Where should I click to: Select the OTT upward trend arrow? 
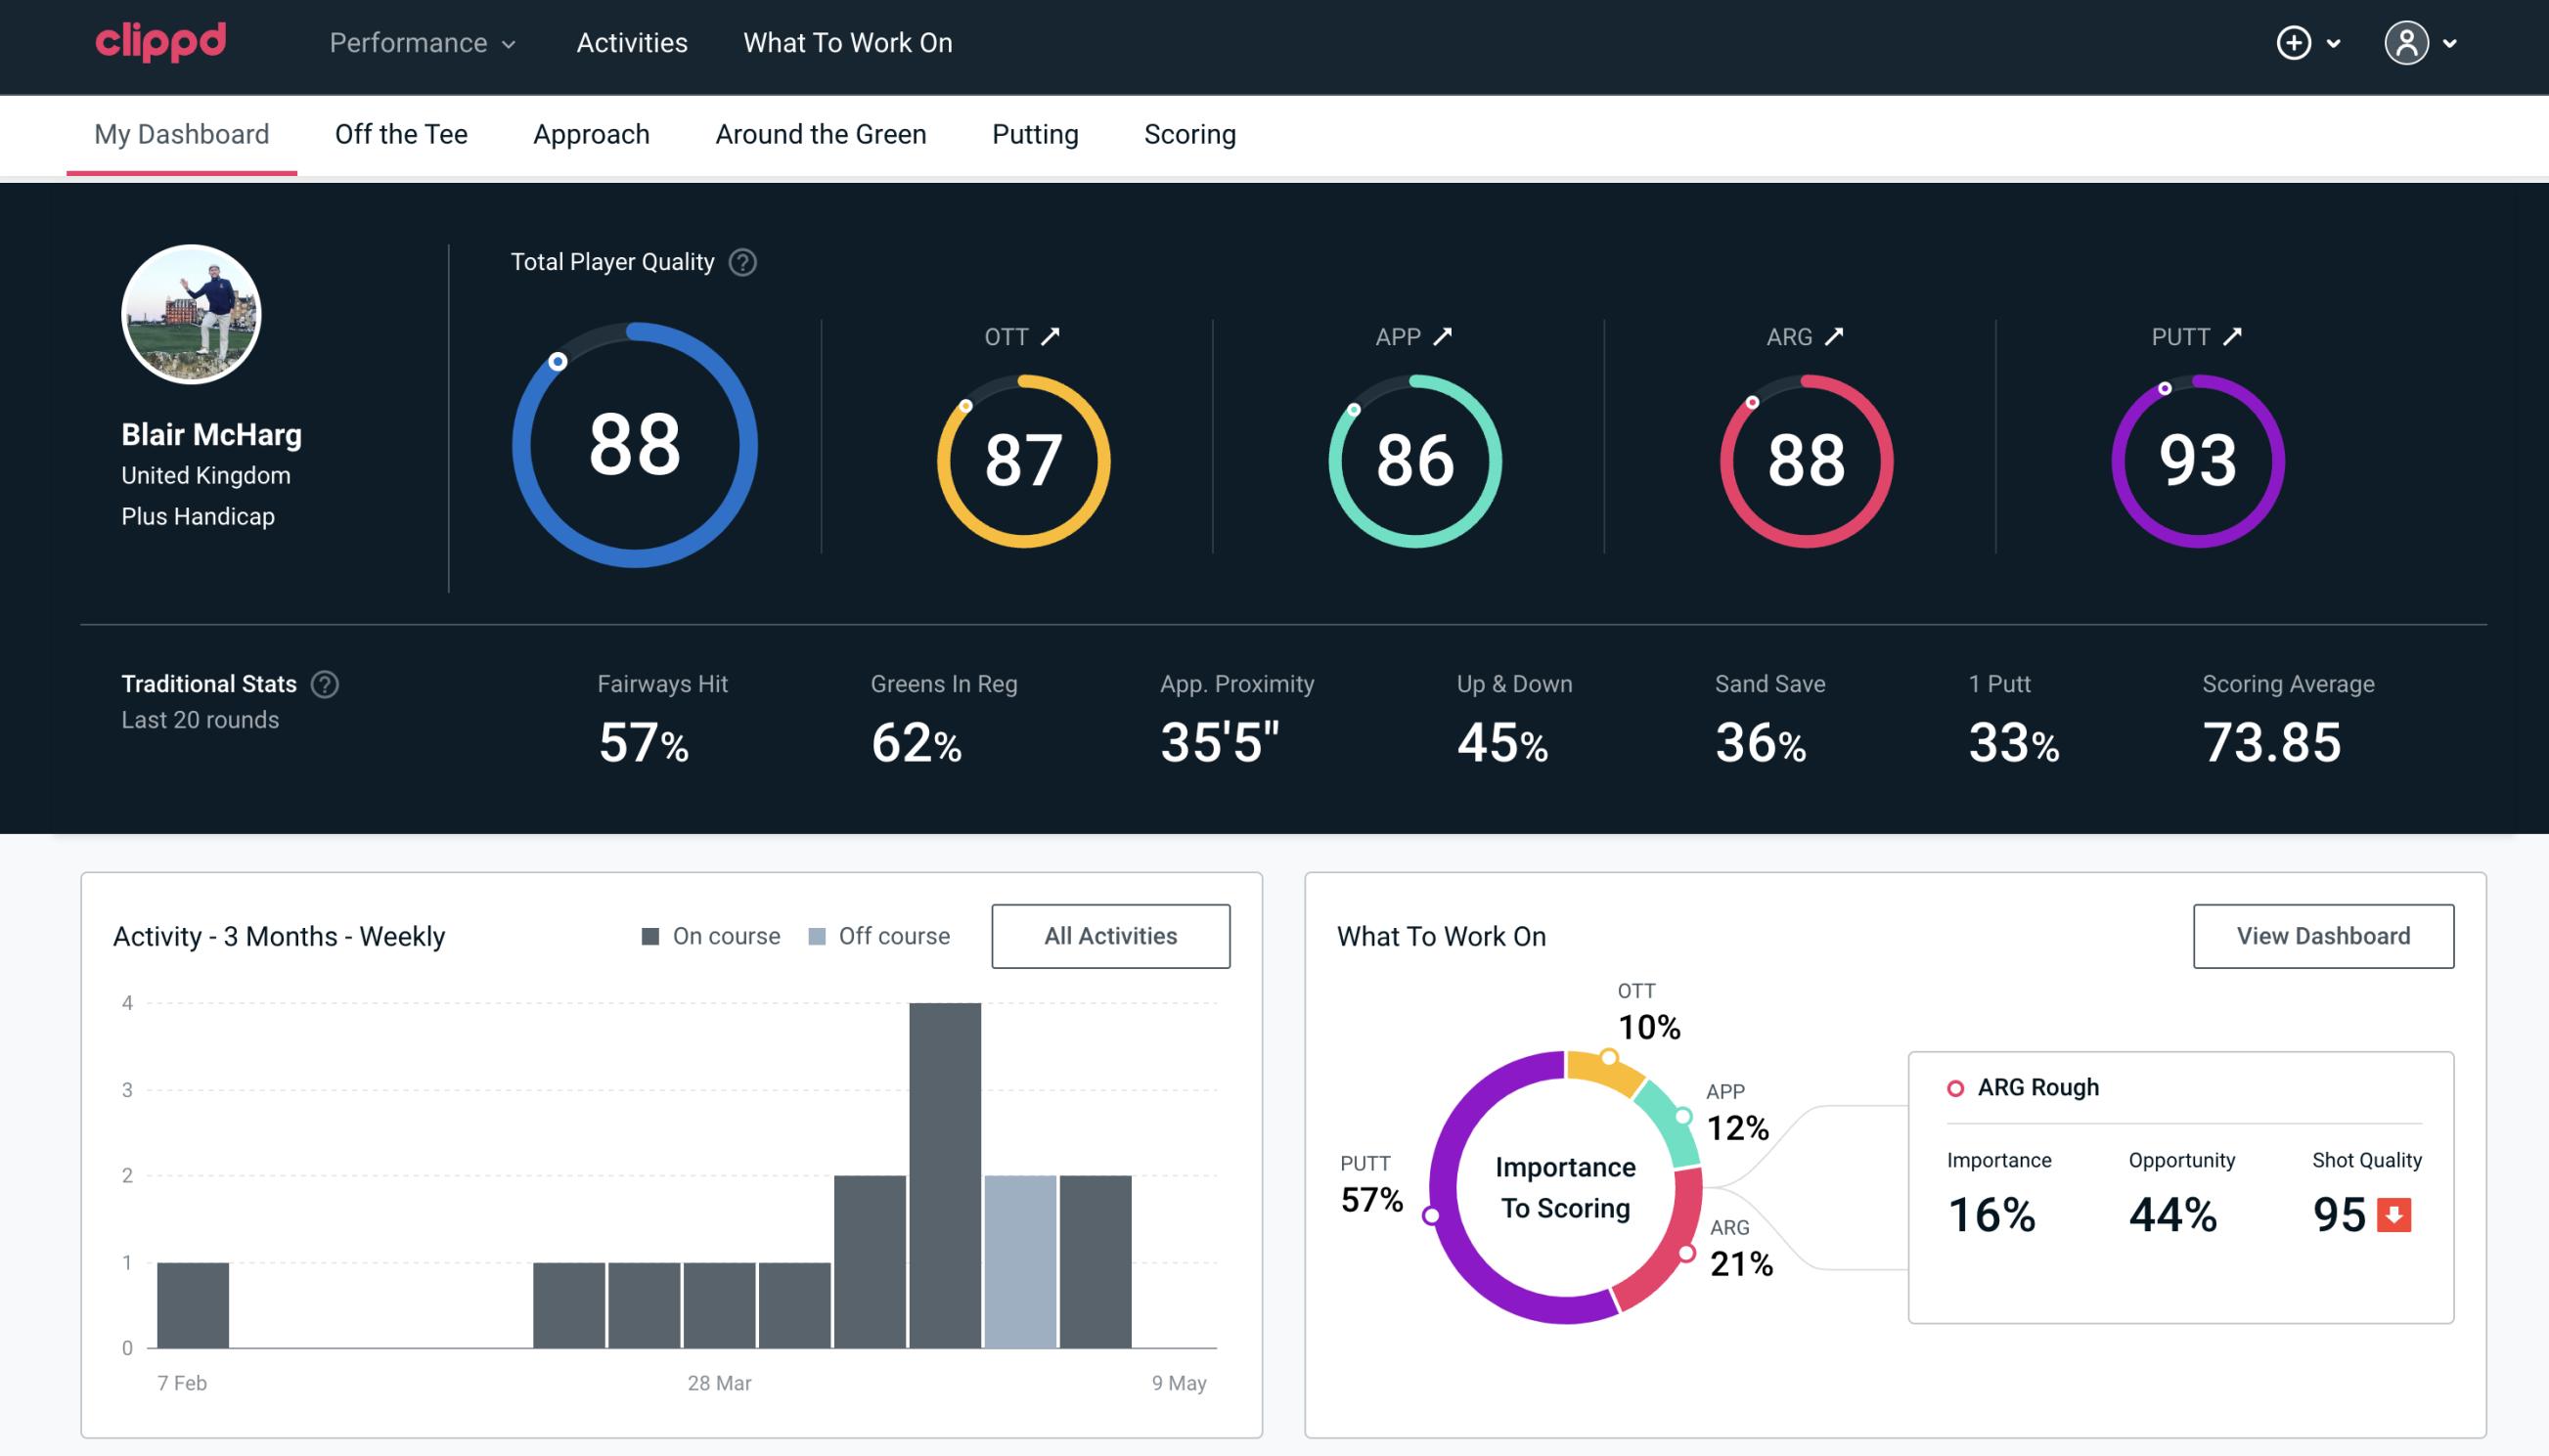point(1051,334)
